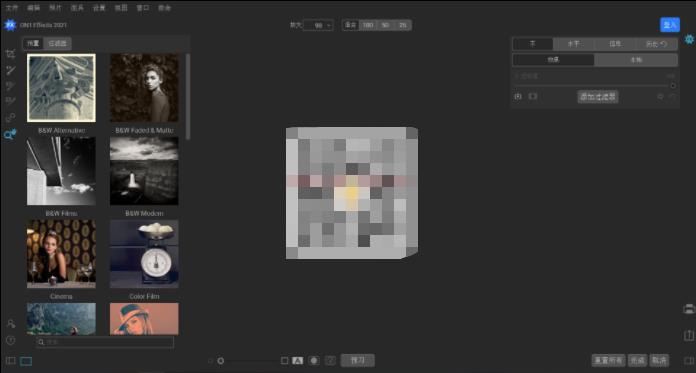Open the first menu bar item 文件
The width and height of the screenshot is (696, 373).
click(12, 8)
